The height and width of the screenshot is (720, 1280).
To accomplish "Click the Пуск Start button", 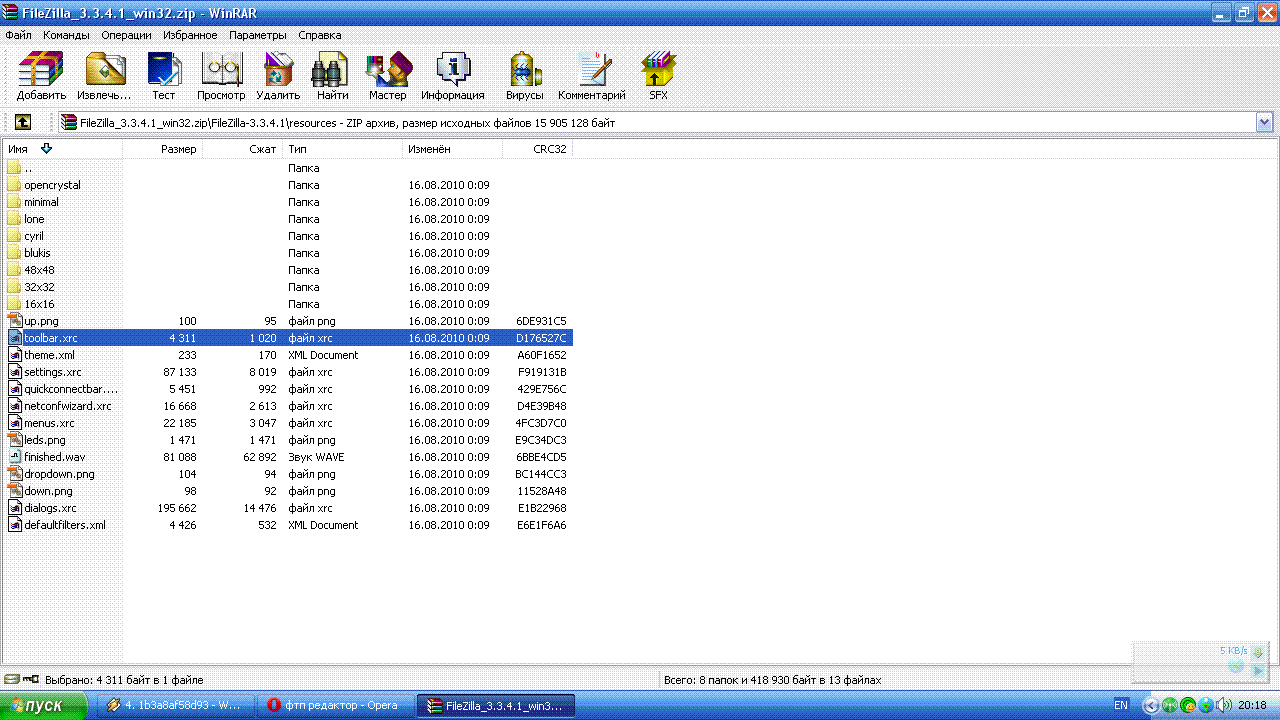I will (36, 705).
